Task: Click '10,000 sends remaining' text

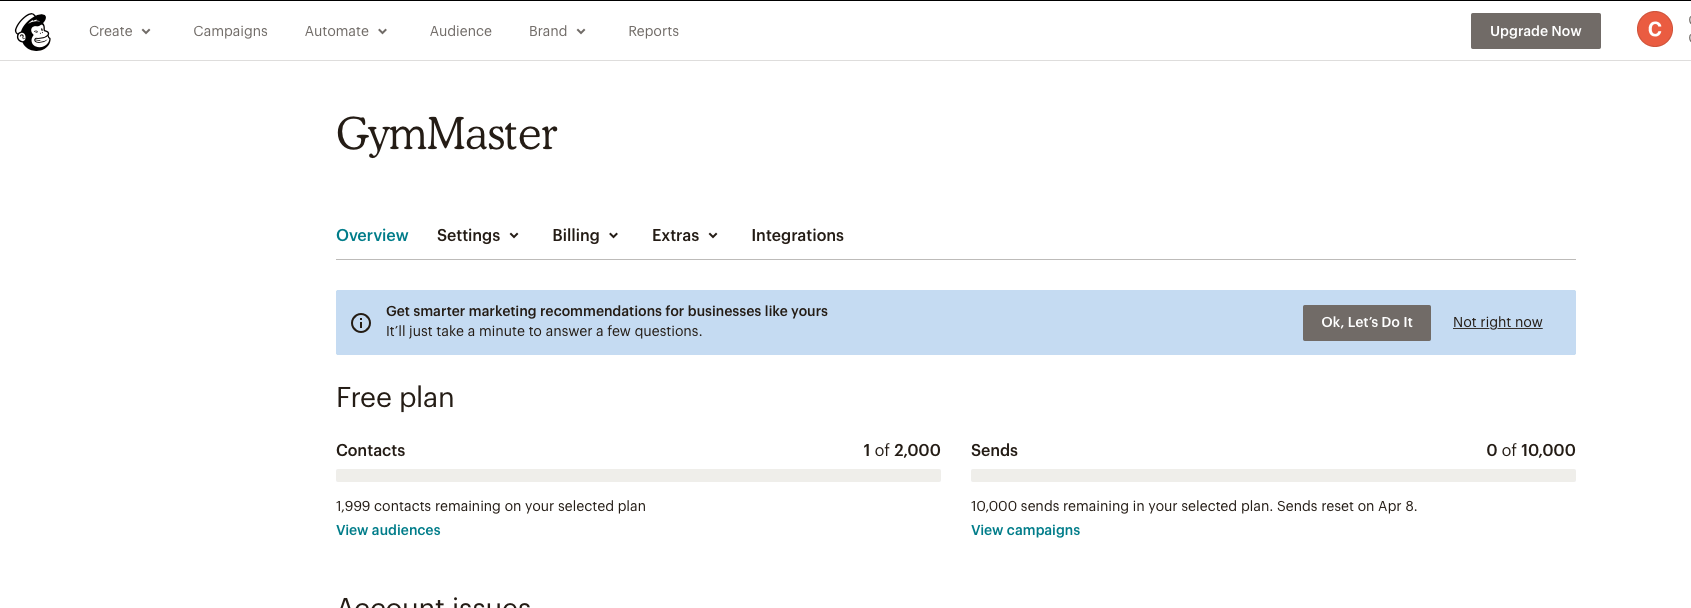Action: pos(1194,506)
